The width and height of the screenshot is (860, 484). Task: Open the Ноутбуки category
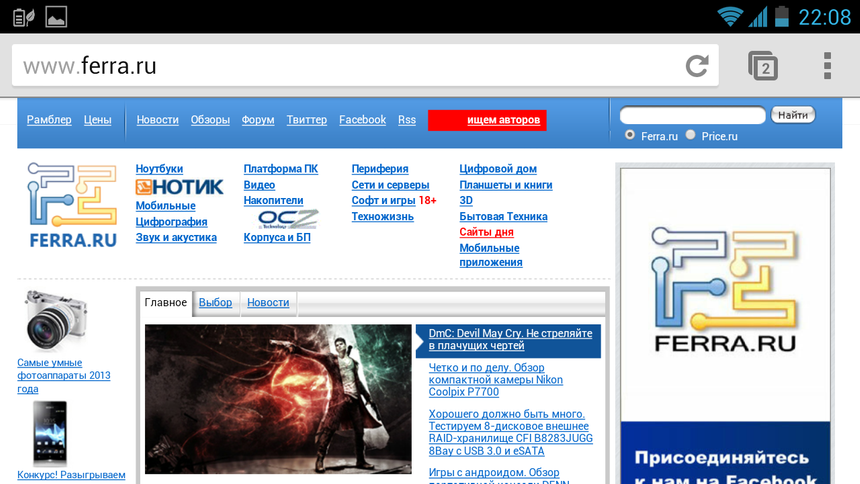(160, 169)
